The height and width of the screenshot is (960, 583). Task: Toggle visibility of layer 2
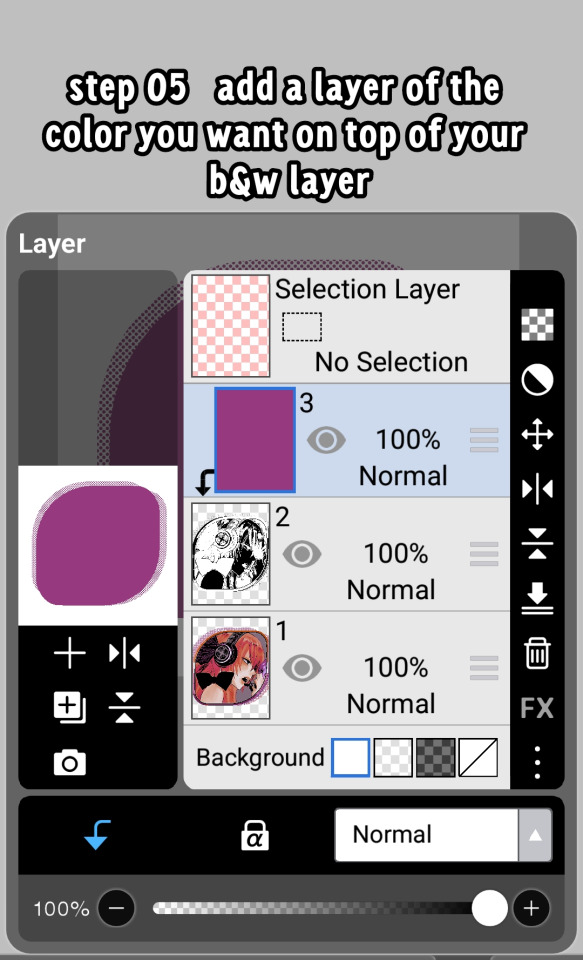(301, 554)
